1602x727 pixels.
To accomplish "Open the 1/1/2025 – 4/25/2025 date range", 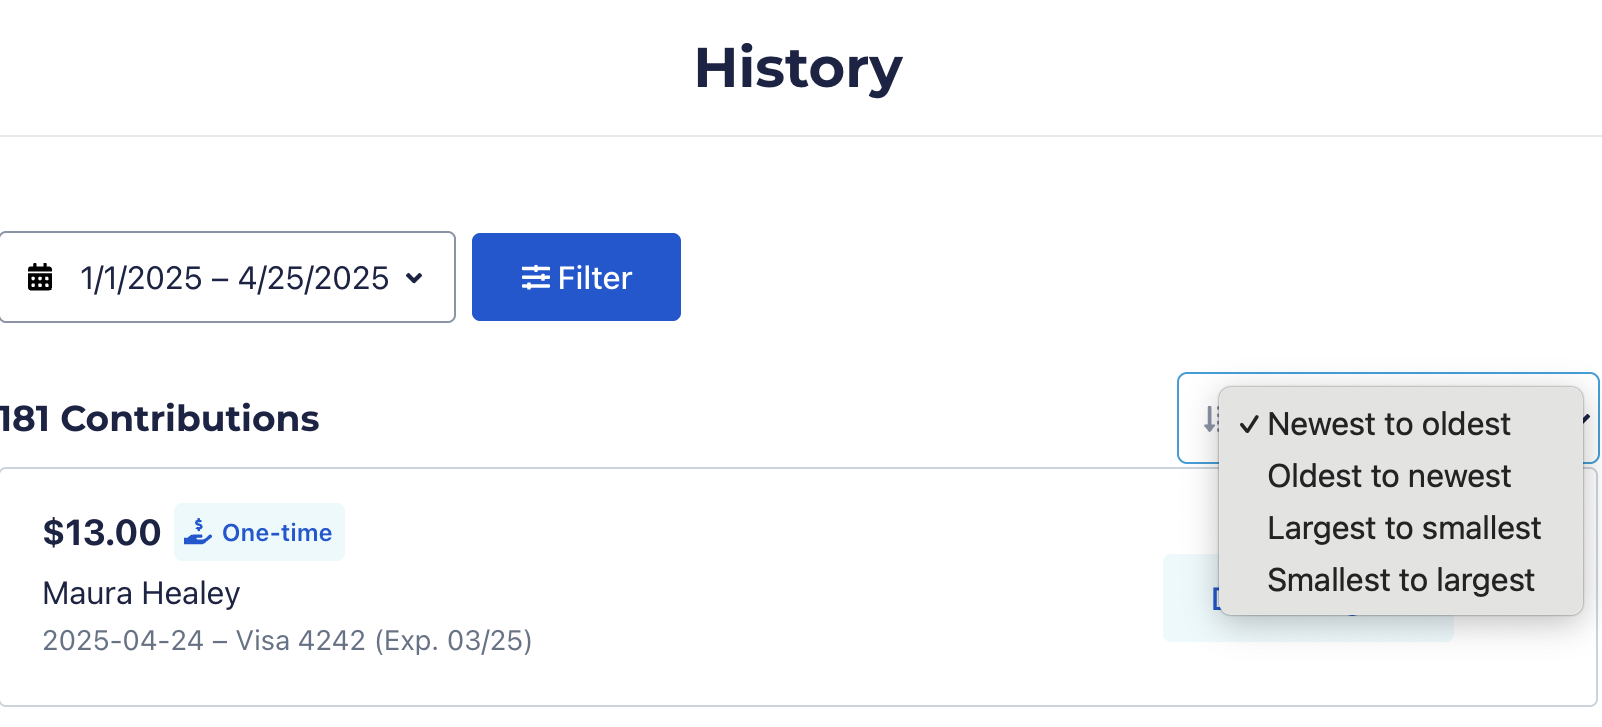I will (x=234, y=278).
